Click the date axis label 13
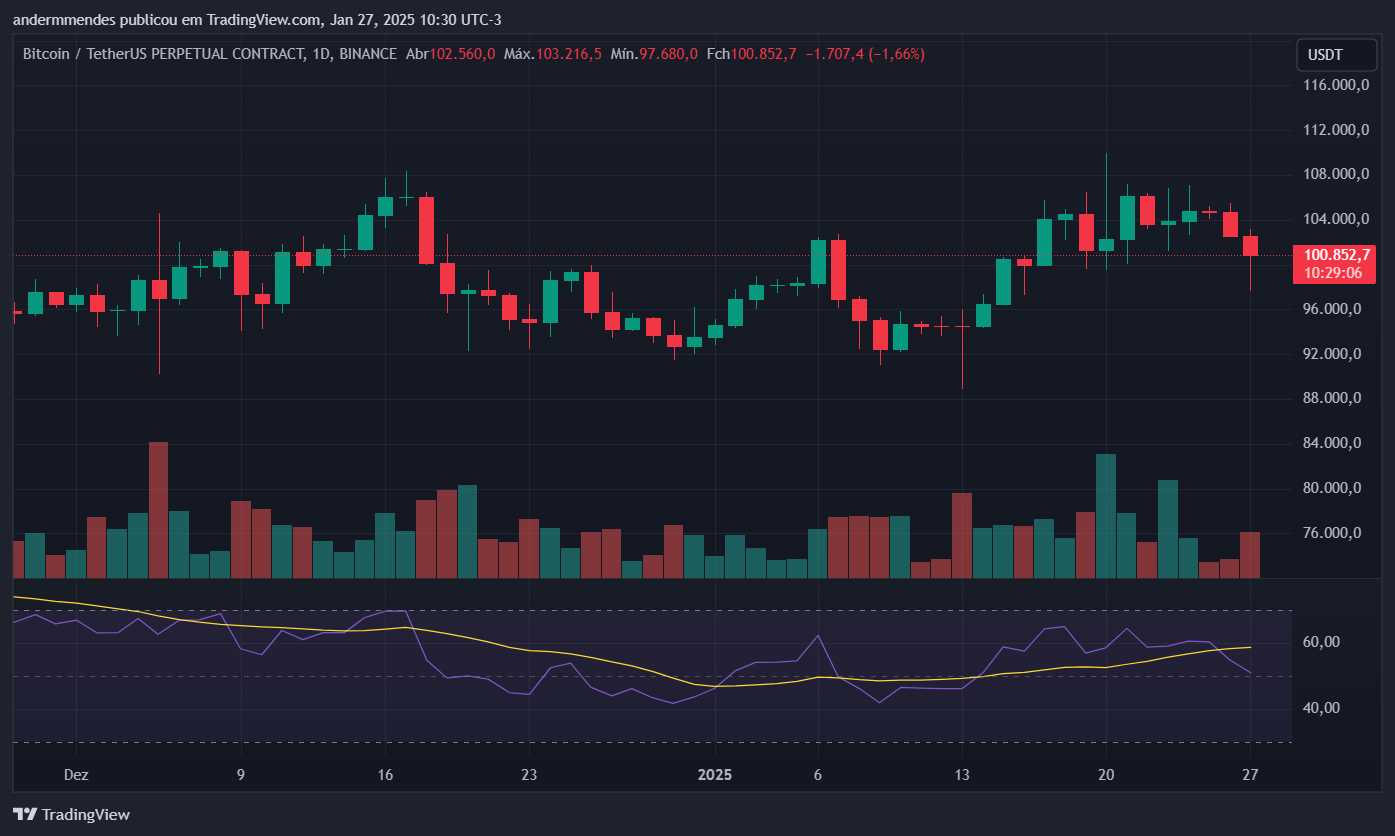Viewport: 1395px width, 836px height. [962, 775]
